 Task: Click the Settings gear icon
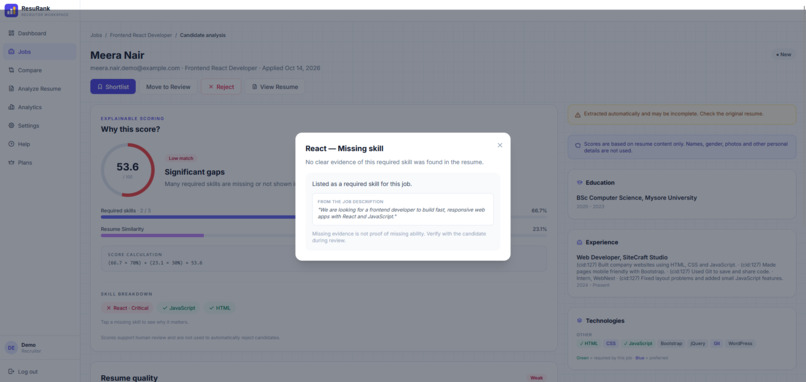(11, 126)
